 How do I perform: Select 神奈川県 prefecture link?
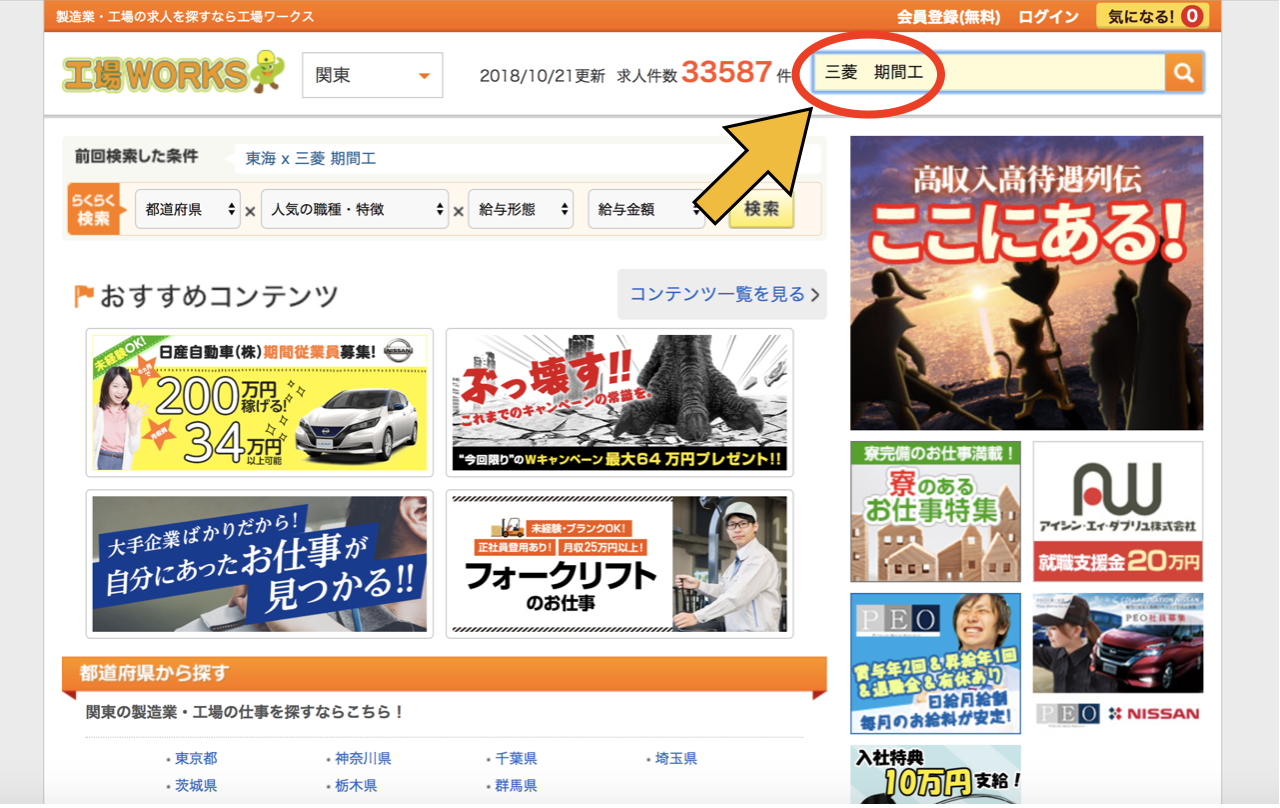[x=363, y=759]
